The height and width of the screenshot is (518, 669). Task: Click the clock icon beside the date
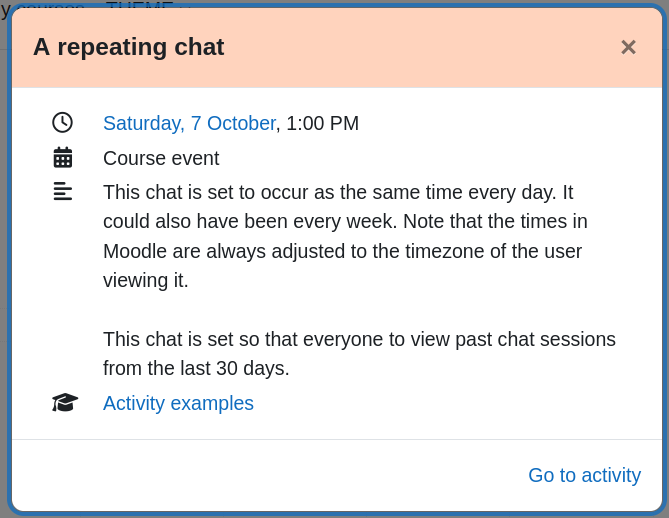point(63,123)
